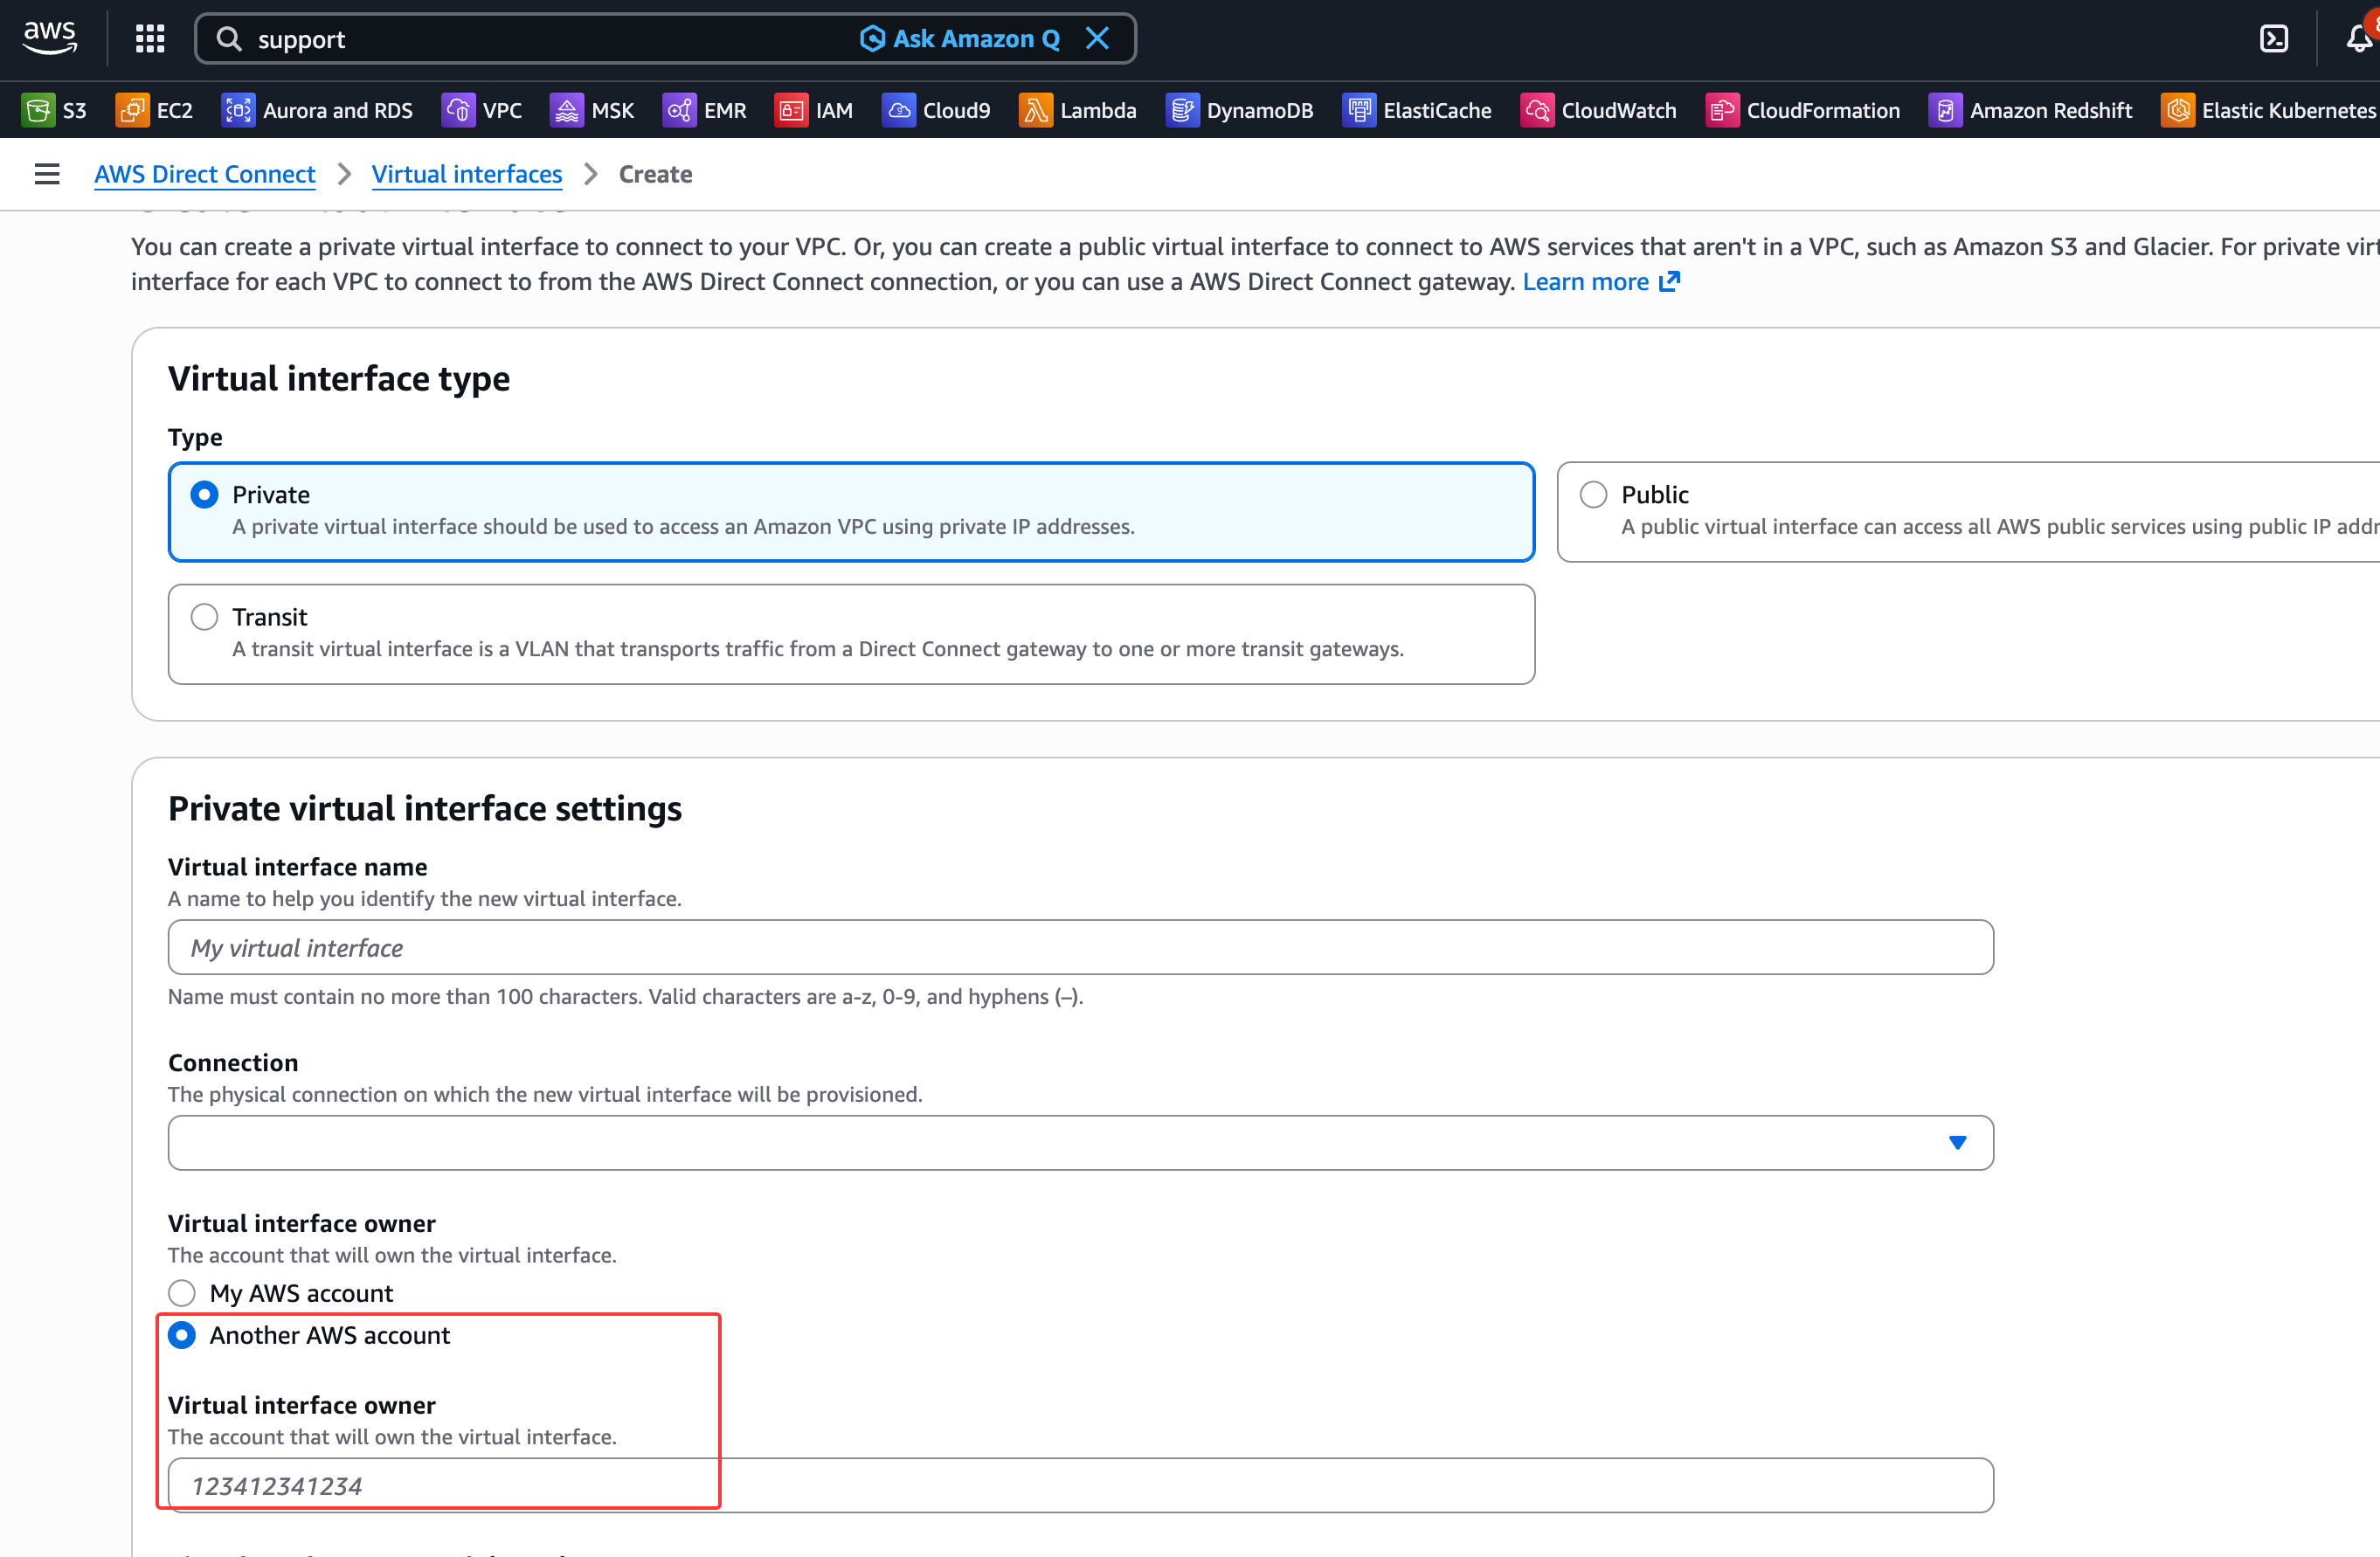
Task: Open the Lambda bookmark shortcut
Action: [1078, 110]
